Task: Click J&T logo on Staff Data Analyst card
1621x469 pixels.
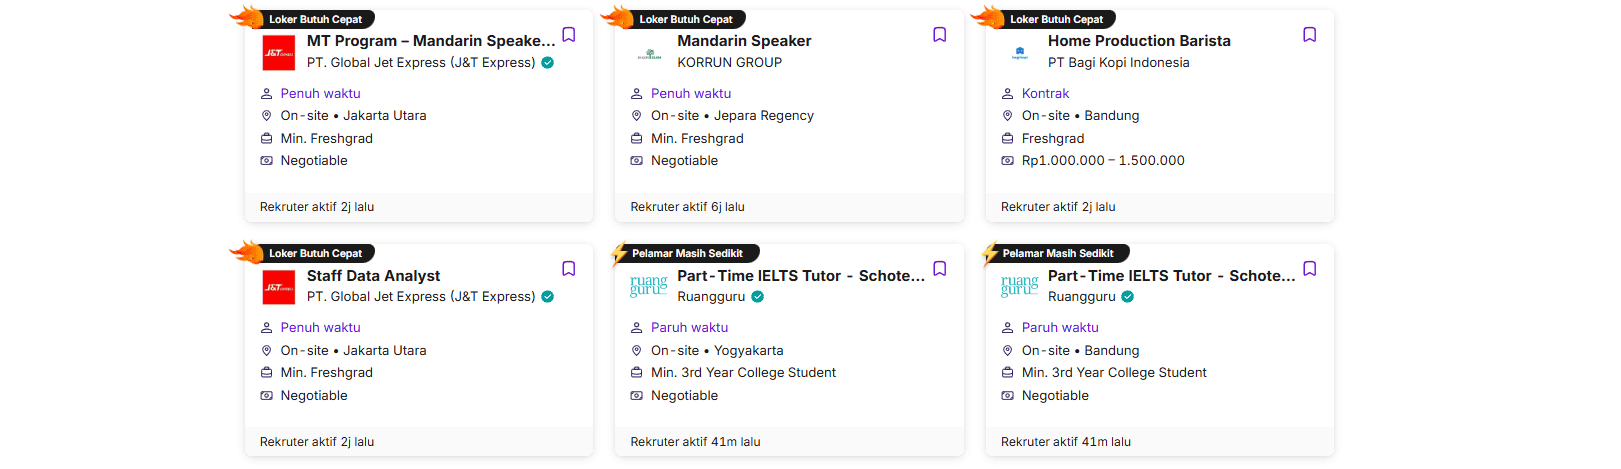Action: [279, 287]
